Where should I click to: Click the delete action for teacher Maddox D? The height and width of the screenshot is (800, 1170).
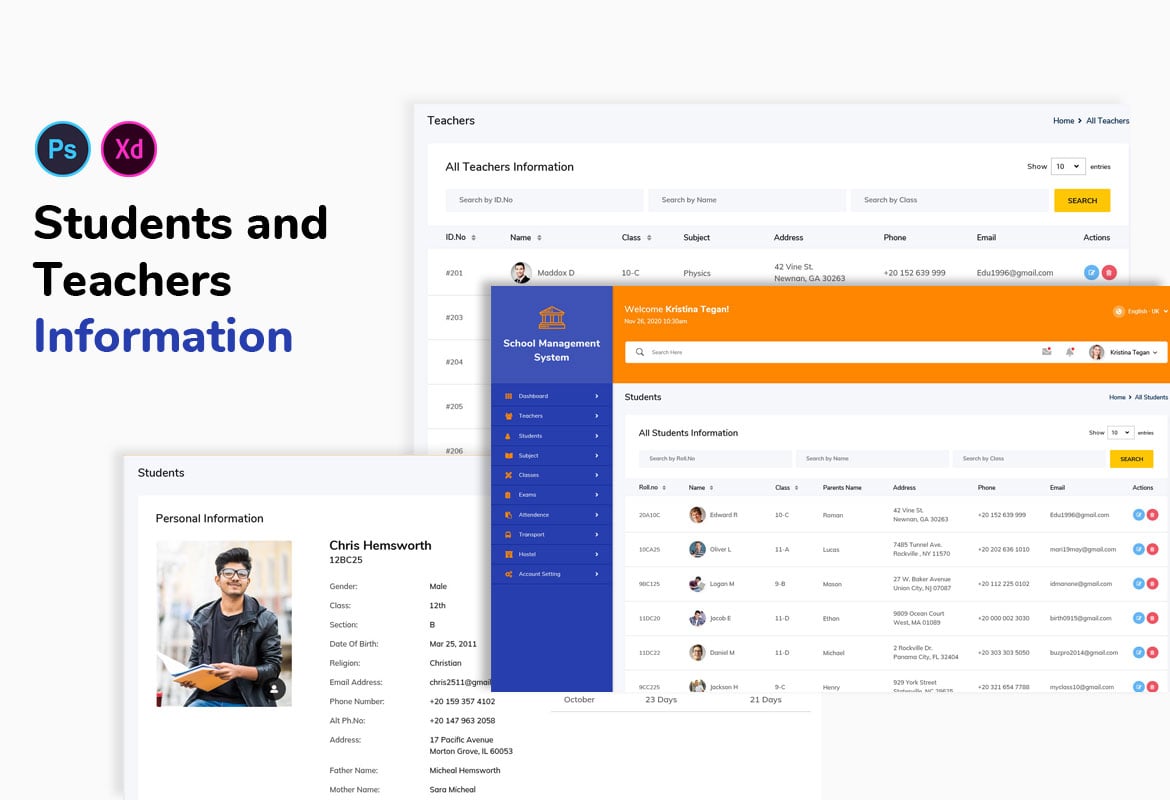(x=1108, y=272)
